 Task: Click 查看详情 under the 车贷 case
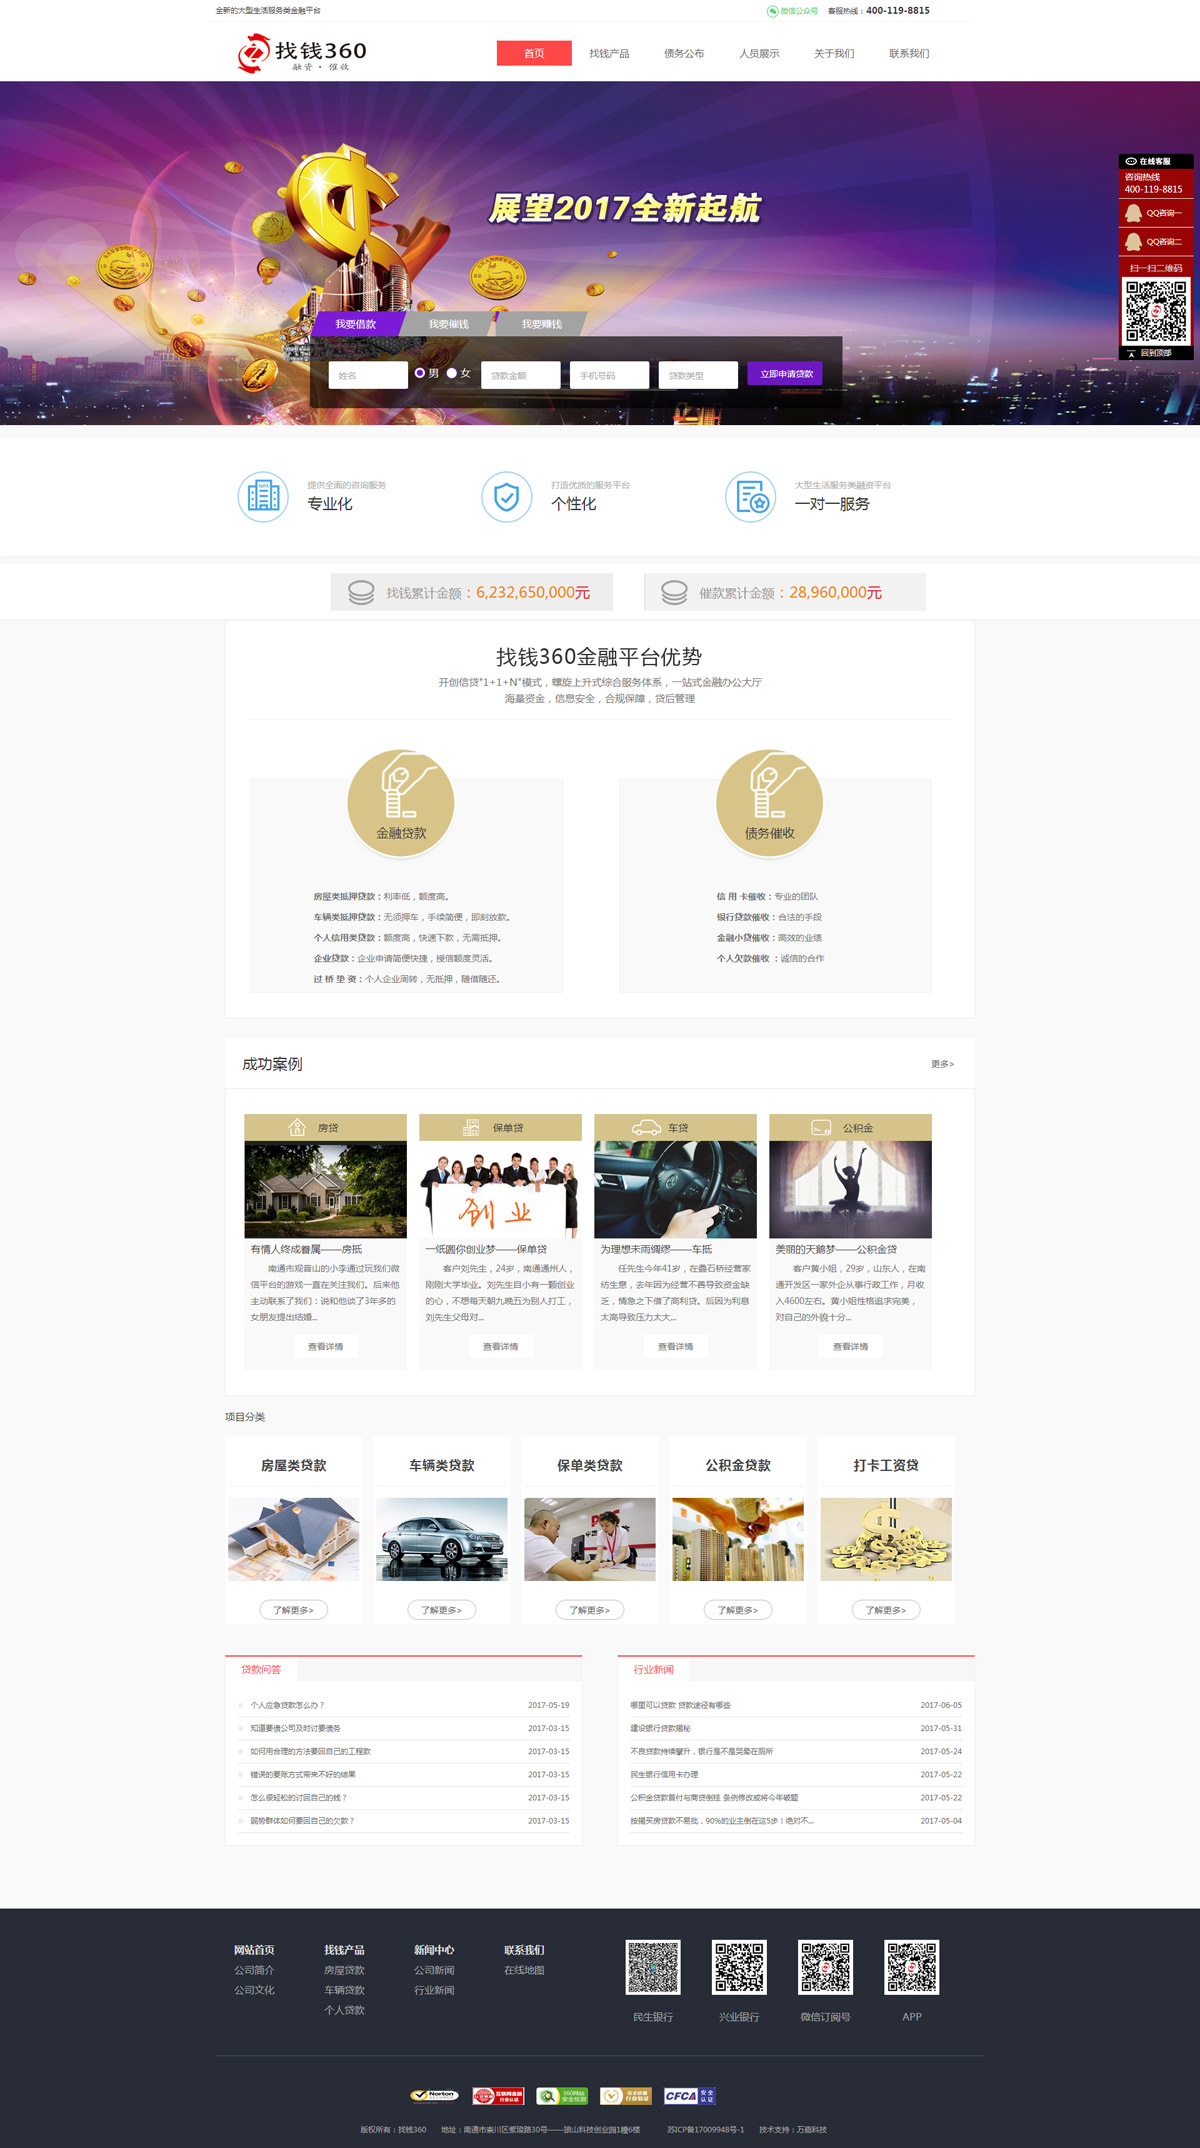click(675, 1347)
